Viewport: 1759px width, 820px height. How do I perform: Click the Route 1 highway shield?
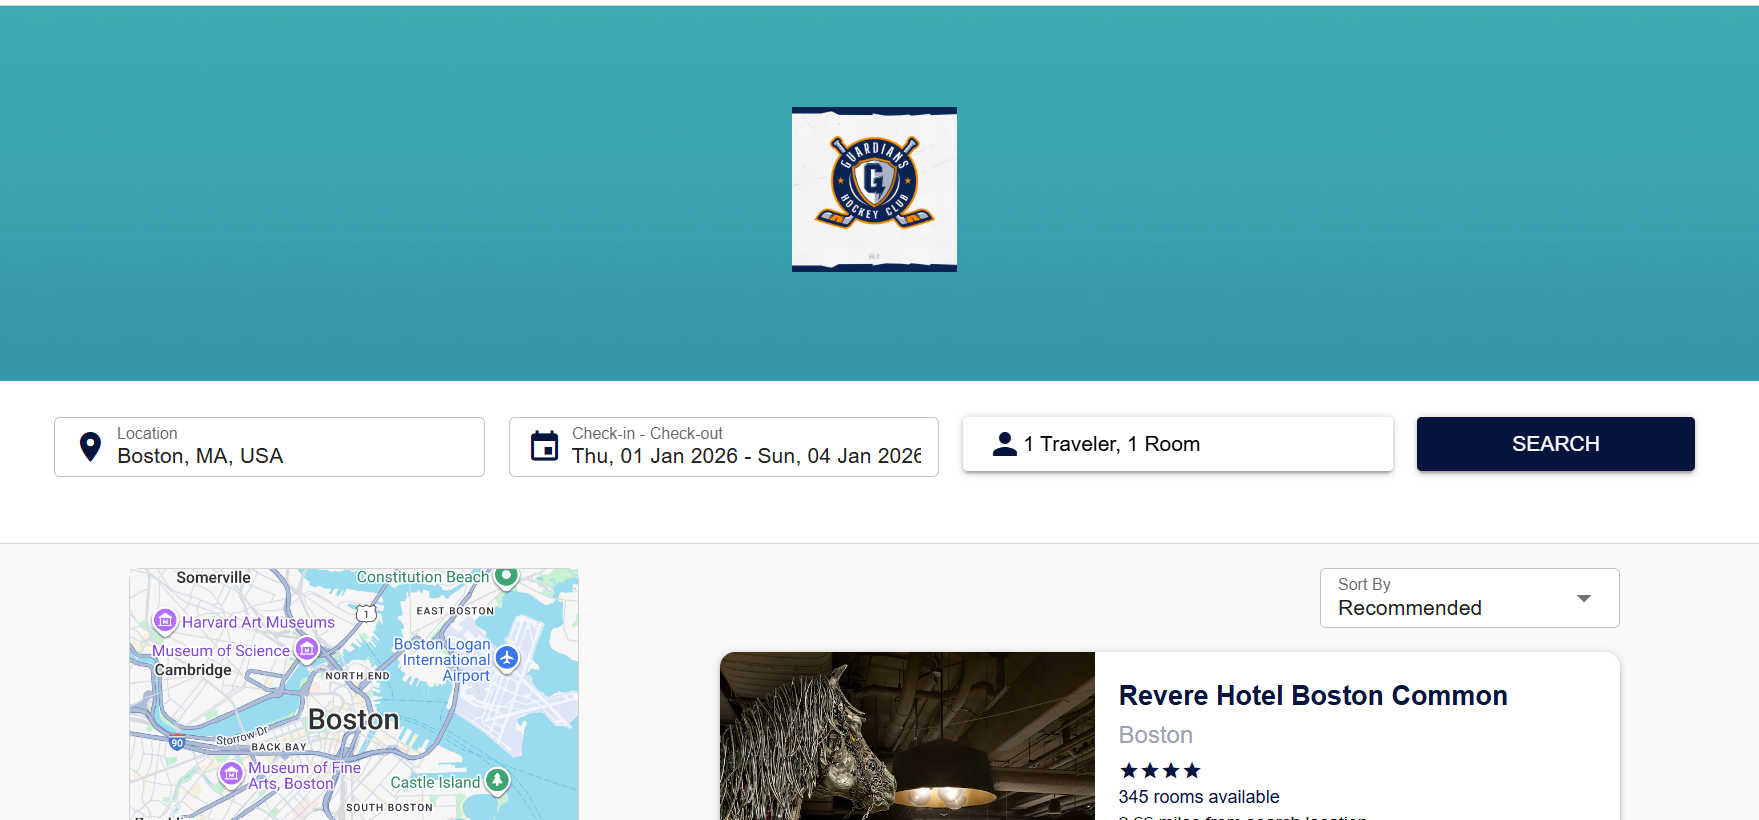pos(366,613)
